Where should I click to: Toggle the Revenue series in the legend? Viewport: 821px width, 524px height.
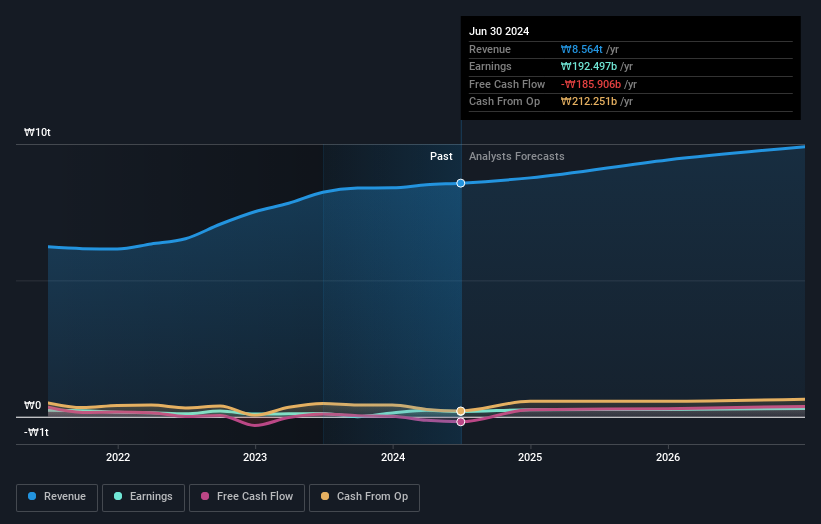click(x=57, y=497)
